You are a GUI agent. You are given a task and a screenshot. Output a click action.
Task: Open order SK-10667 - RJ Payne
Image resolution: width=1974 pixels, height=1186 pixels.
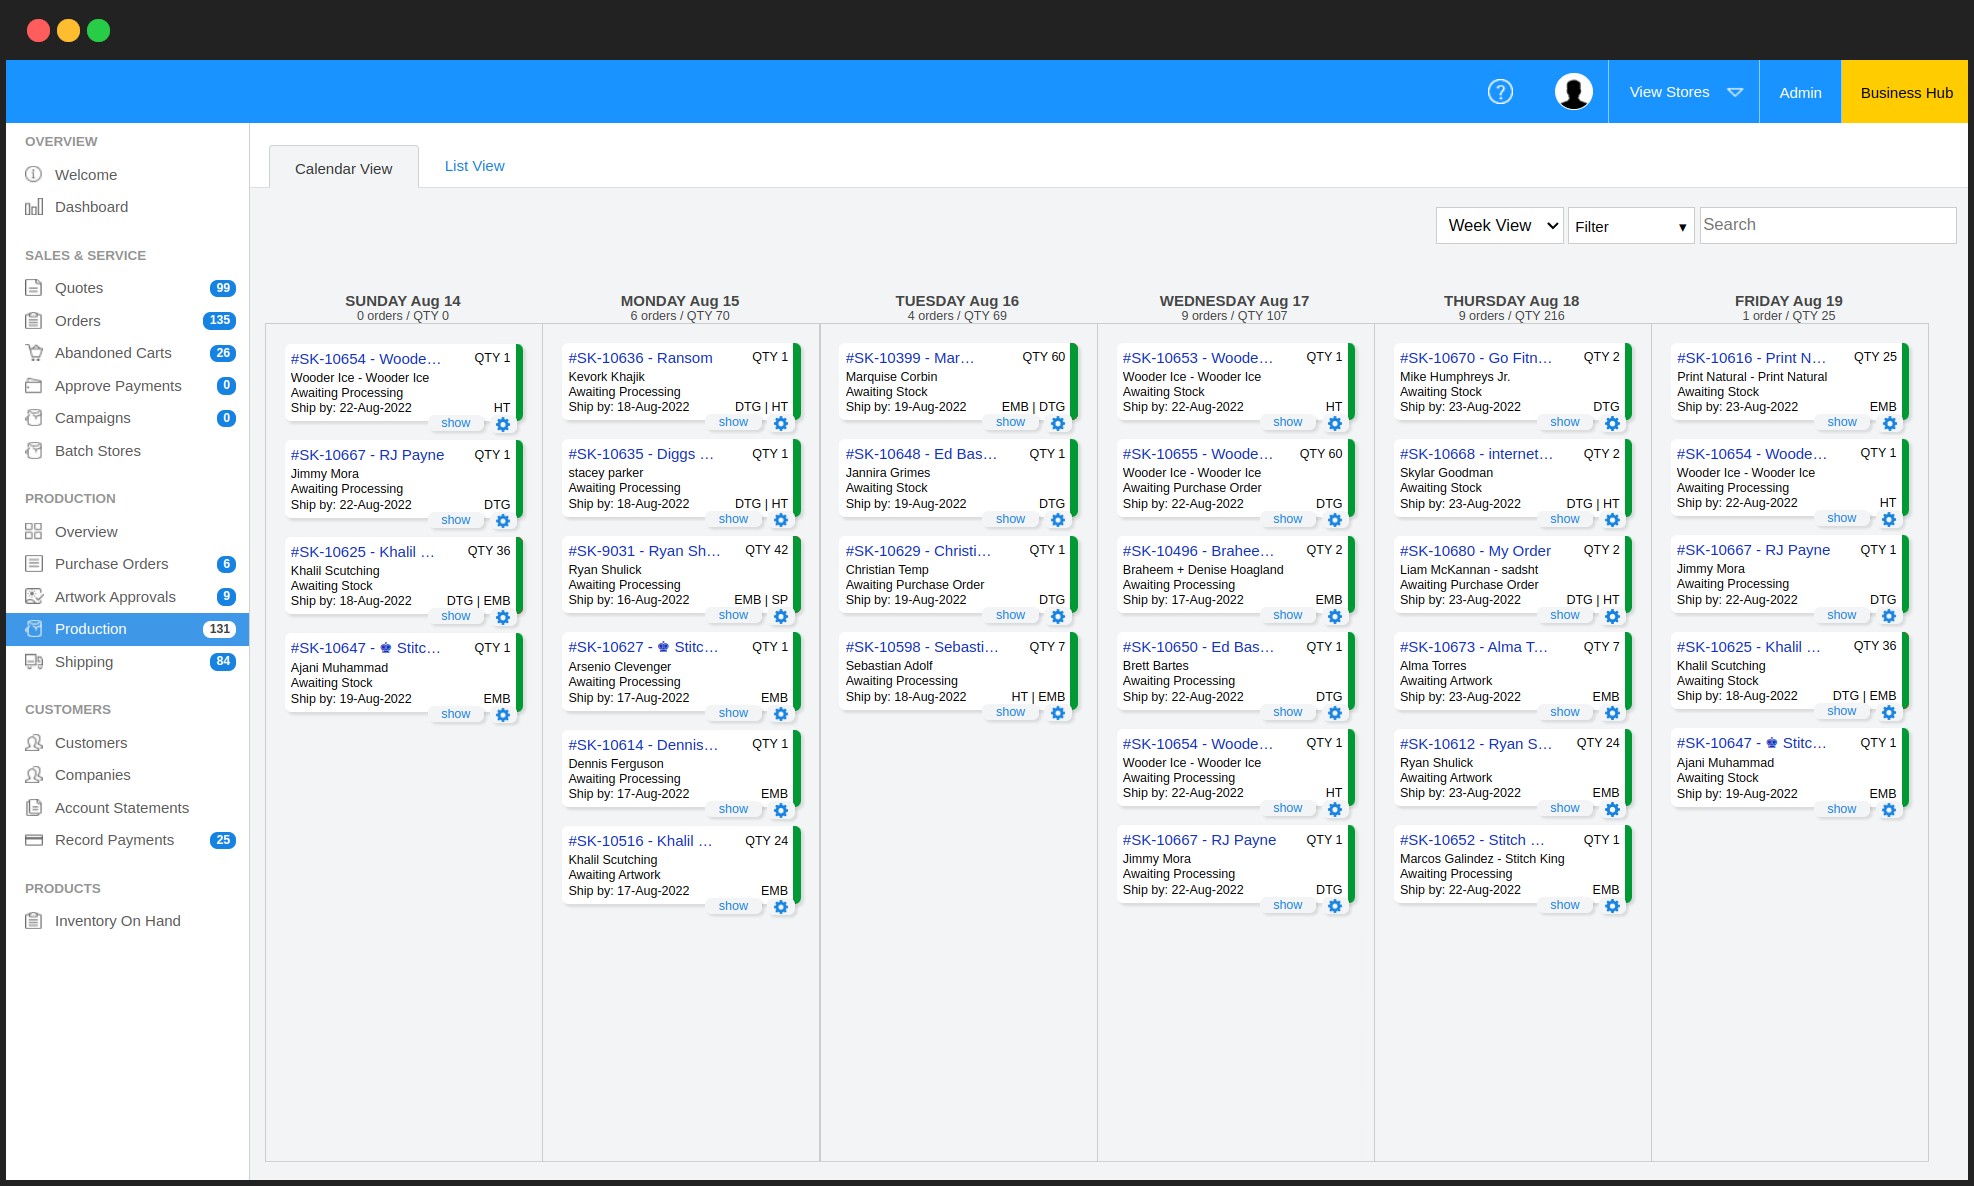367,455
